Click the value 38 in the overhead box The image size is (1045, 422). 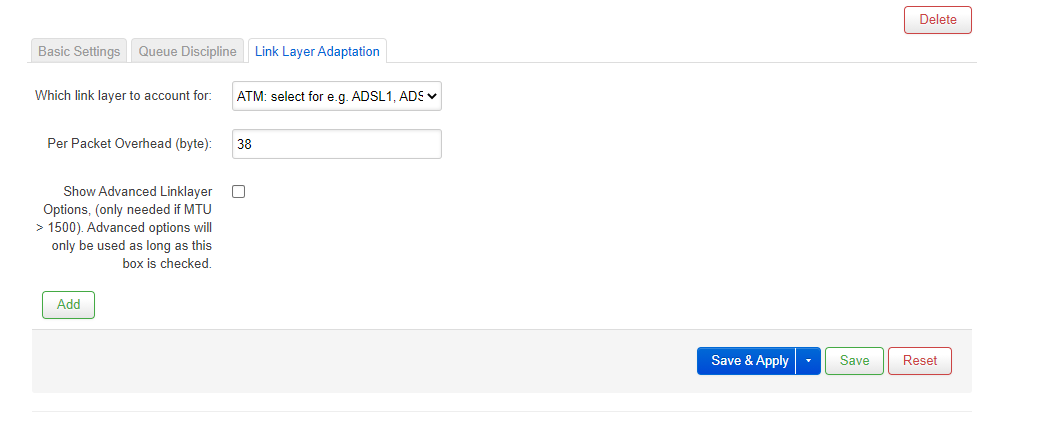244,144
